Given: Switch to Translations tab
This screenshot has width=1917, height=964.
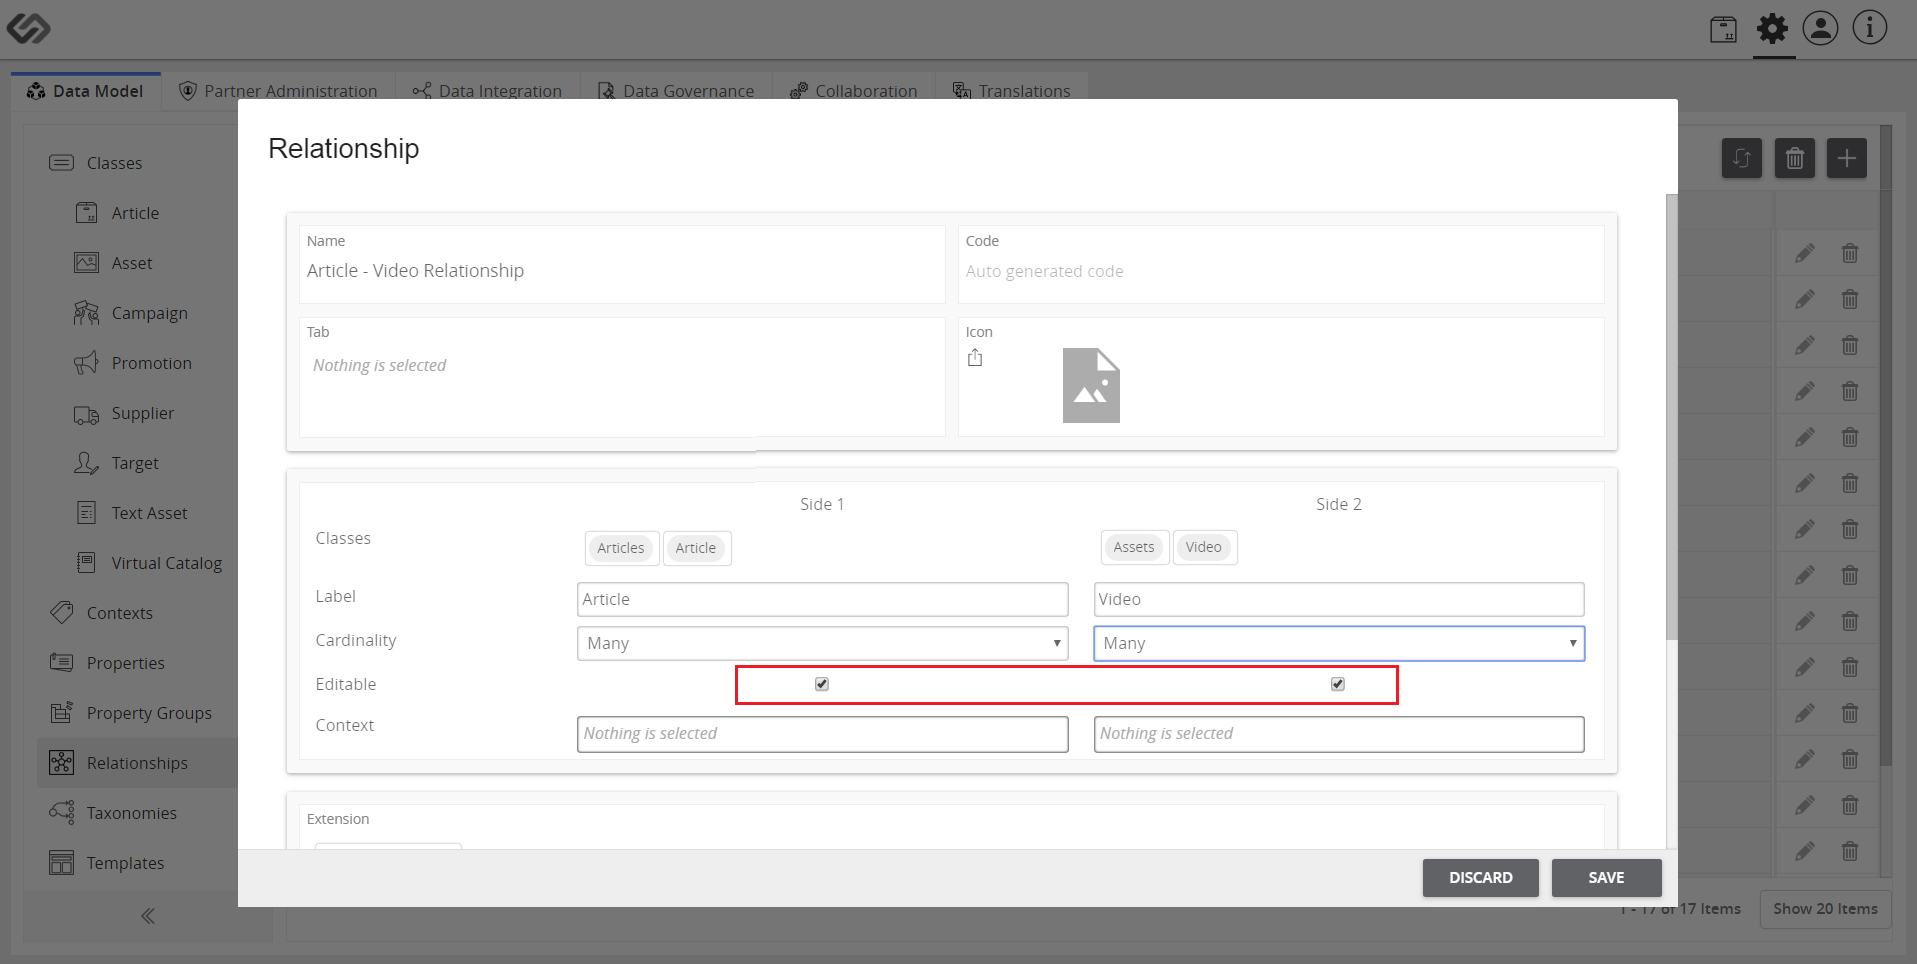Looking at the screenshot, I should (1011, 91).
